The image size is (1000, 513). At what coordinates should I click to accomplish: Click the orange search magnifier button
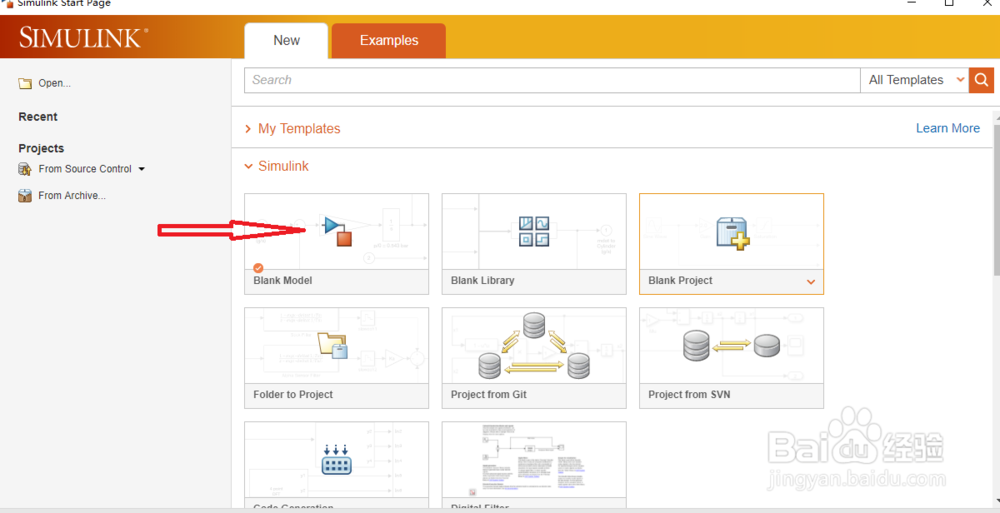pos(981,80)
